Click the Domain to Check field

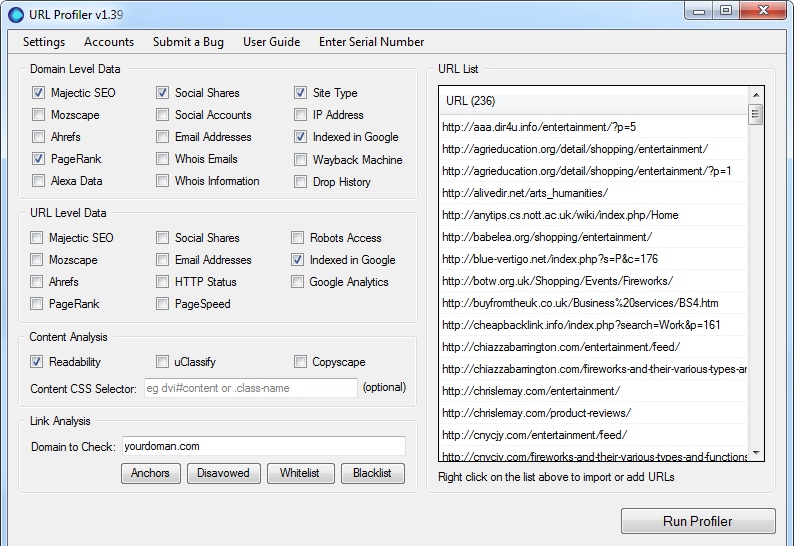tap(262, 446)
